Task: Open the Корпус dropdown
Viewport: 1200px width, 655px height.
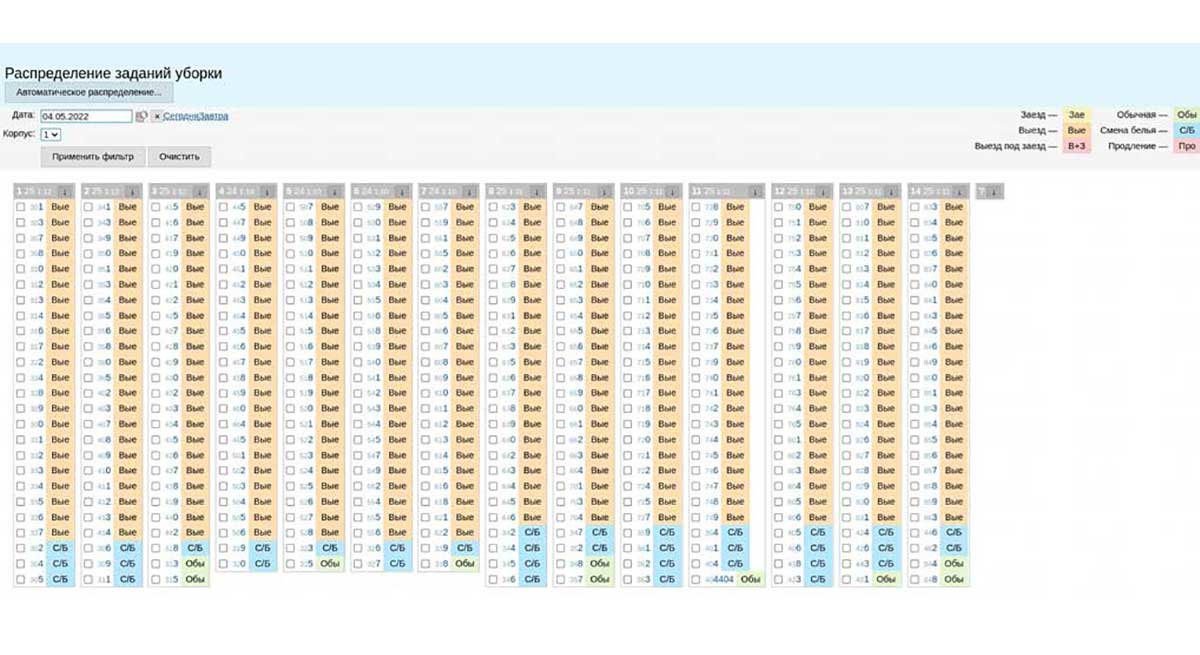Action: 51,134
